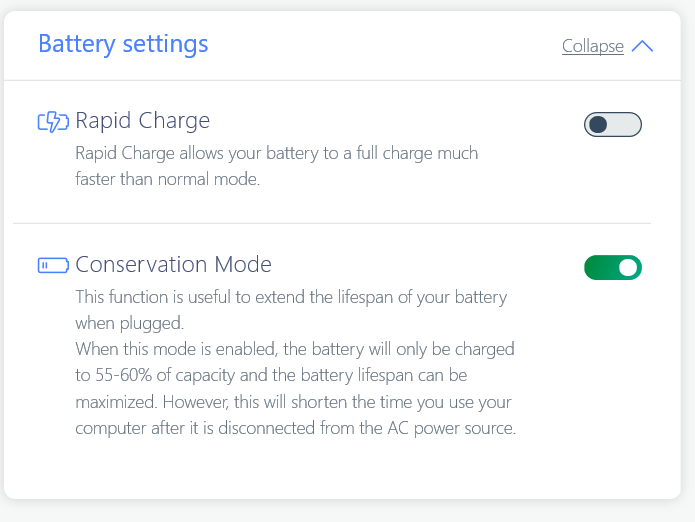Disable the Conservation Mode toggle
695x522 pixels.
pos(612,267)
